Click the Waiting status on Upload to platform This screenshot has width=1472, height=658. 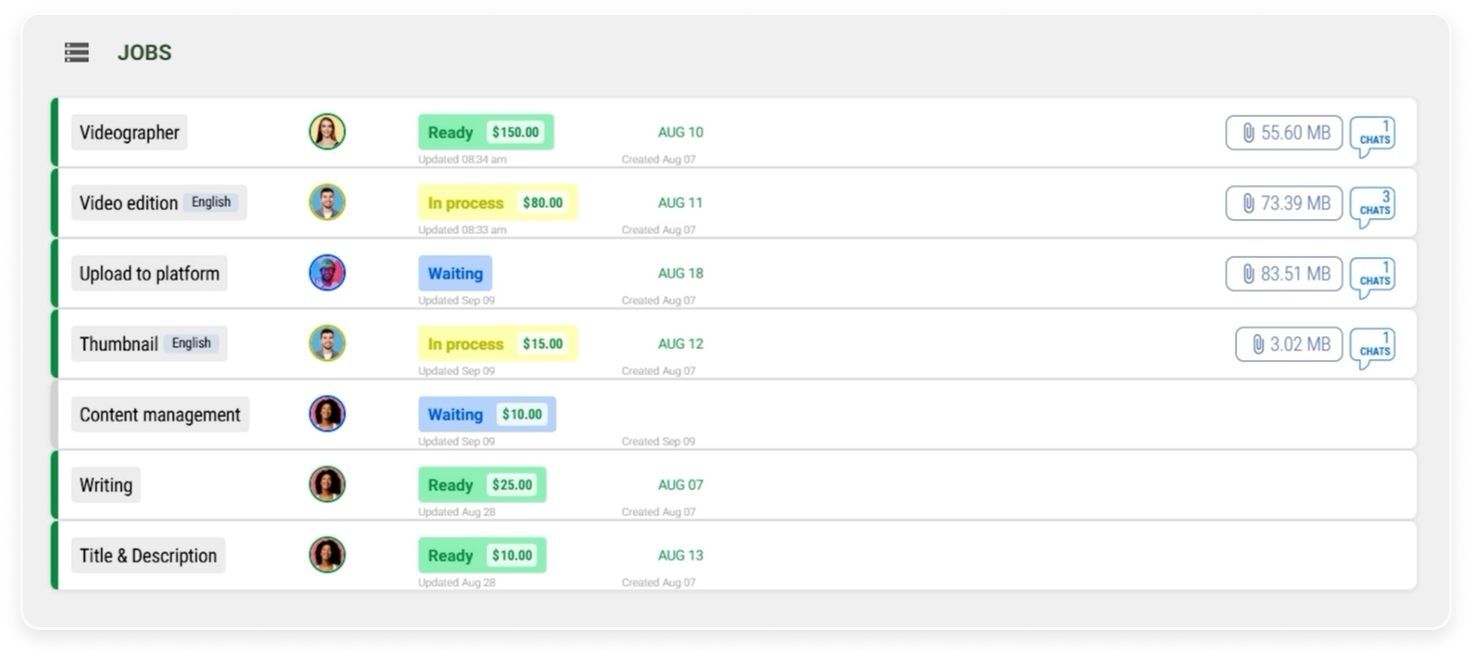pos(455,273)
